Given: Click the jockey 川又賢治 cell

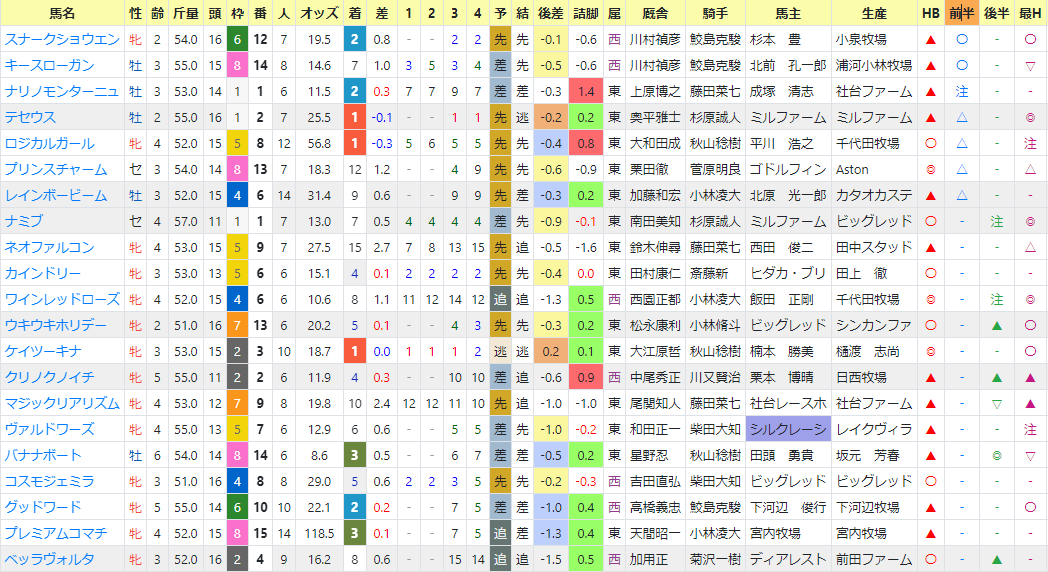Looking at the screenshot, I should click(x=715, y=378).
